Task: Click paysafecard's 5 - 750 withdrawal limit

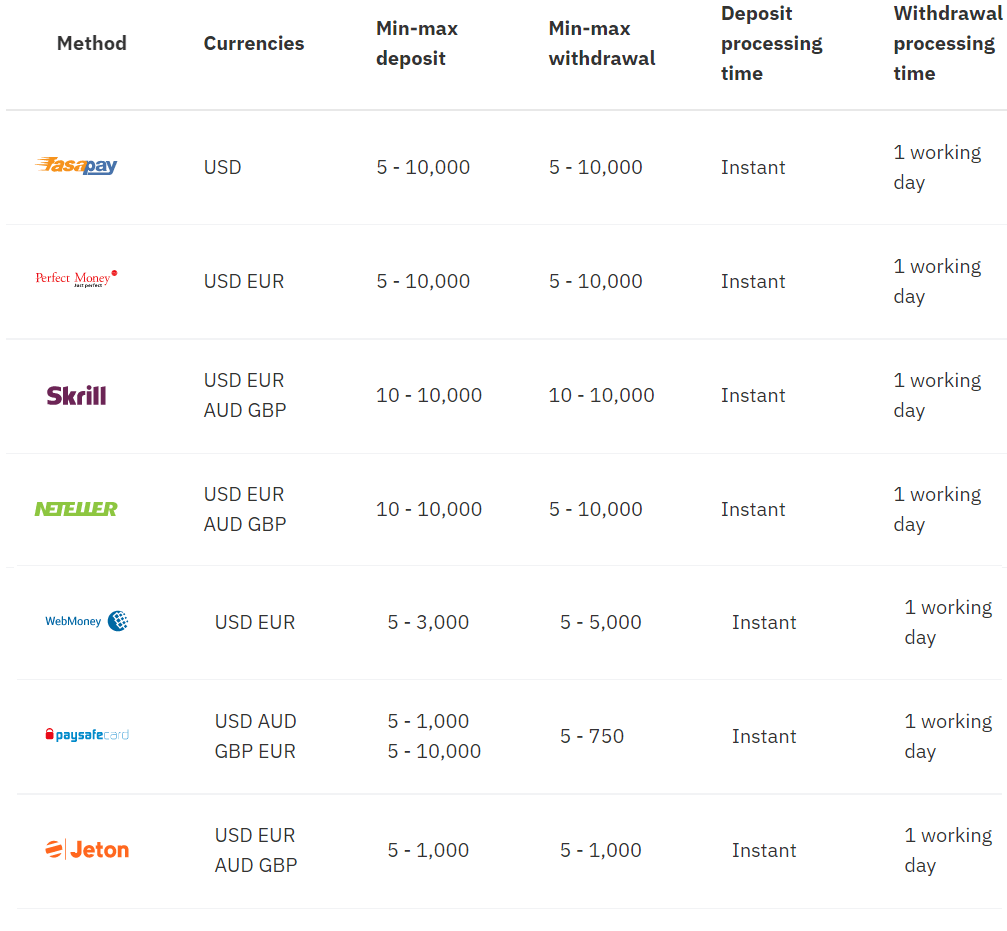Action: point(592,736)
